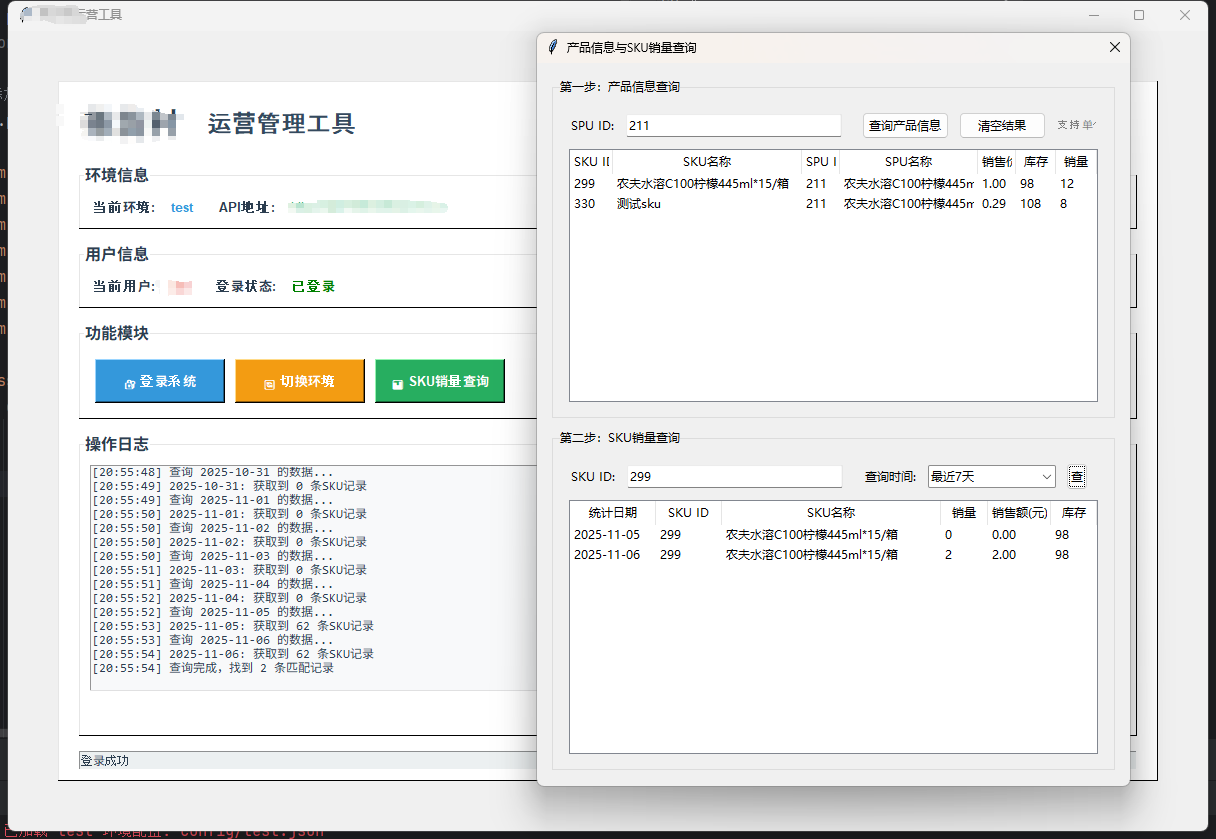Click 库存 header in product info table
This screenshot has height=839, width=1216.
1036,161
